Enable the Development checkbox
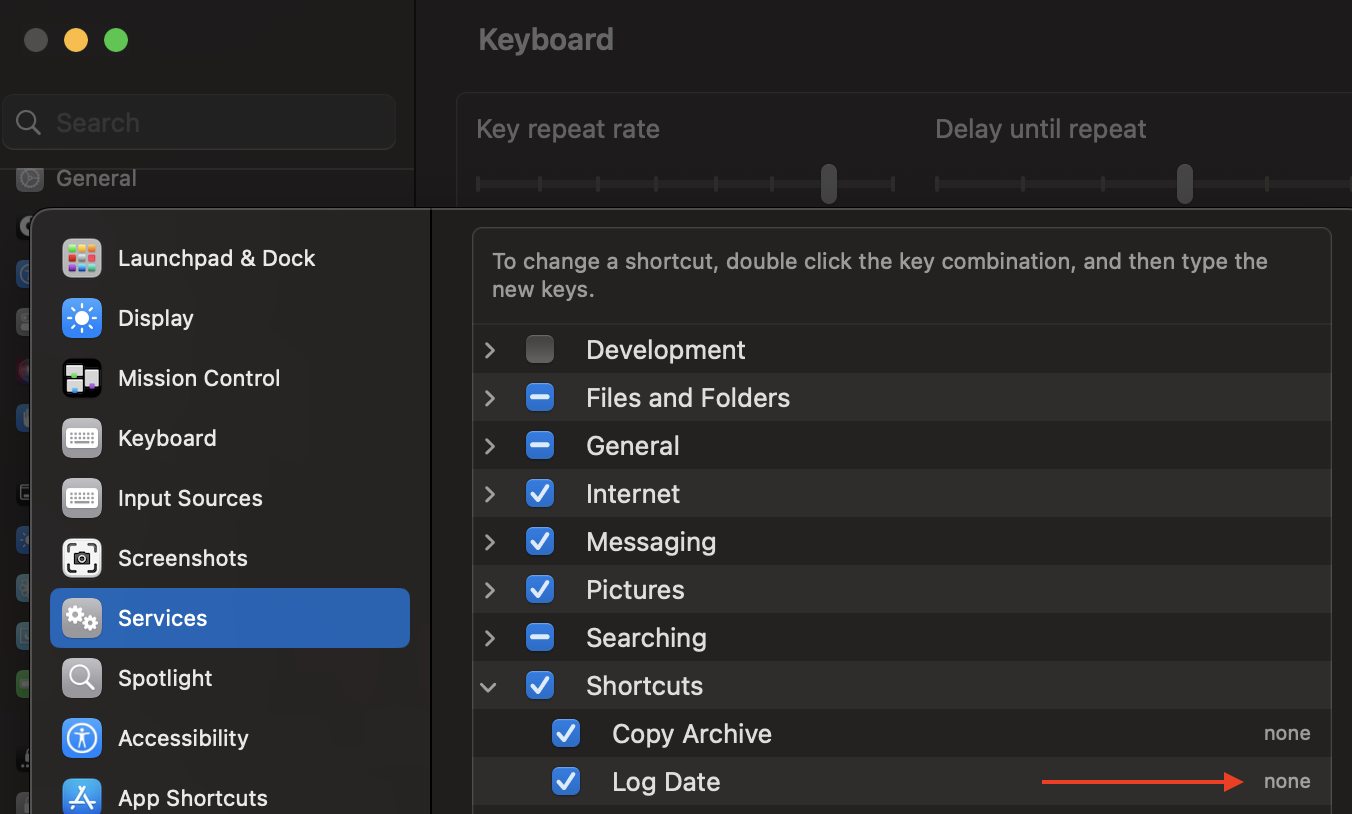The image size is (1352, 814). click(540, 350)
